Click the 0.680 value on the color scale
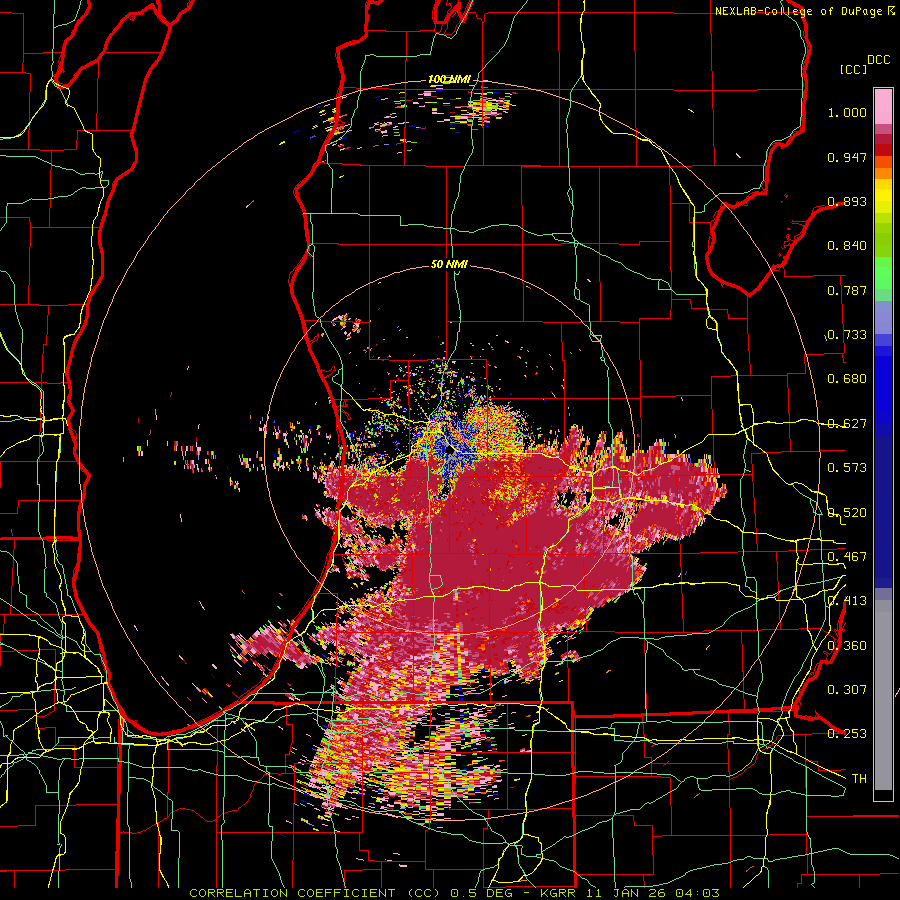Screen dimensions: 900x900 click(x=847, y=379)
